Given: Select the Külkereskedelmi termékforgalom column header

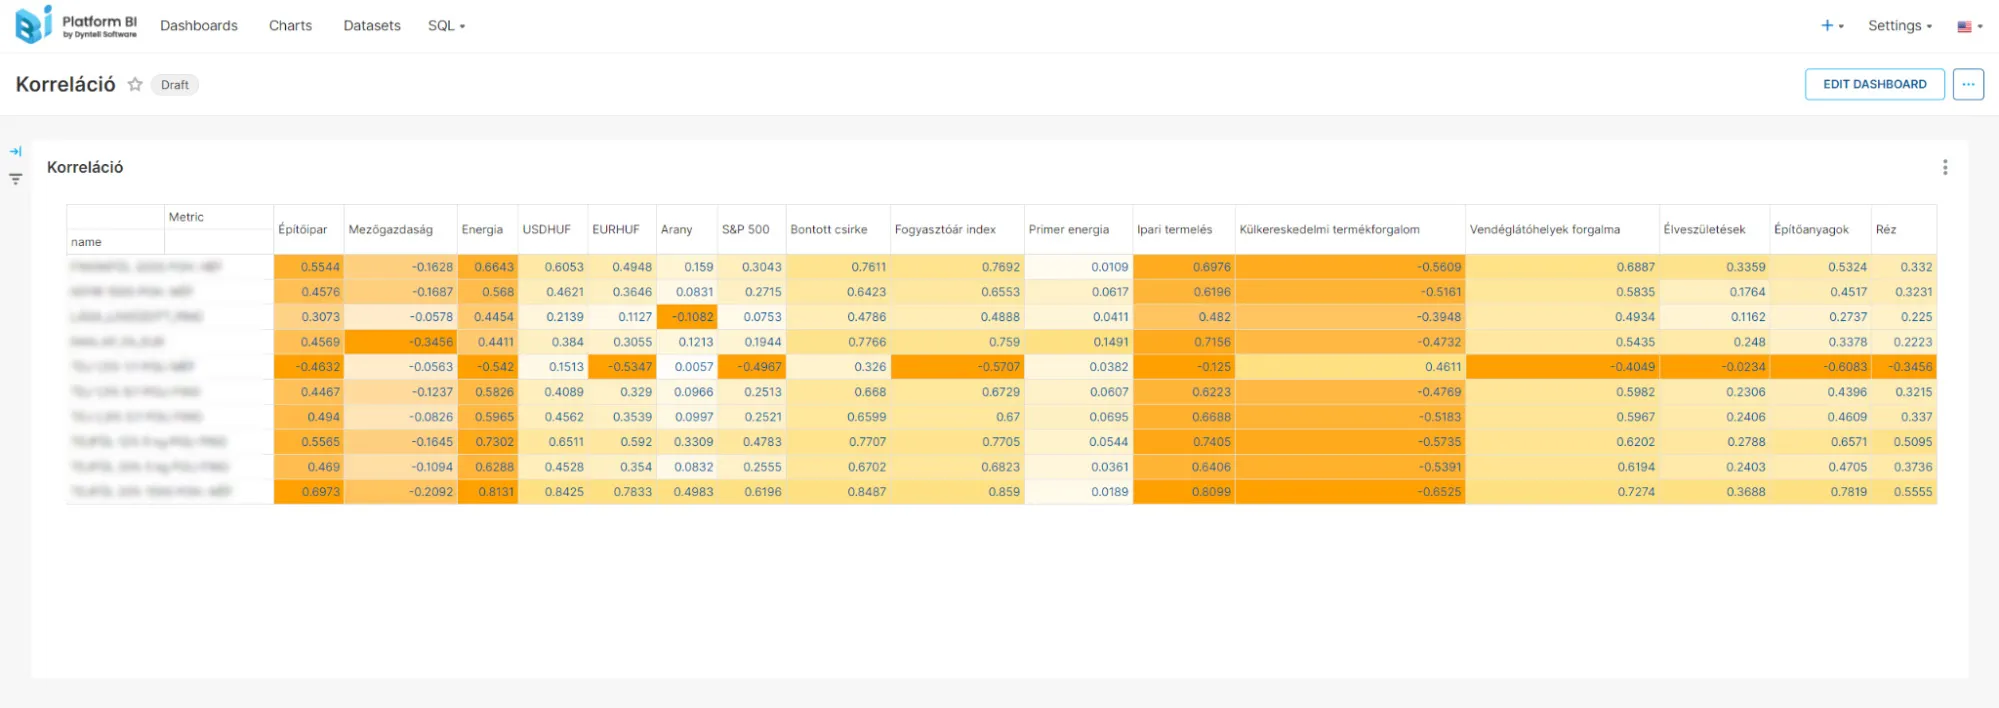Looking at the screenshot, I should 1329,230.
